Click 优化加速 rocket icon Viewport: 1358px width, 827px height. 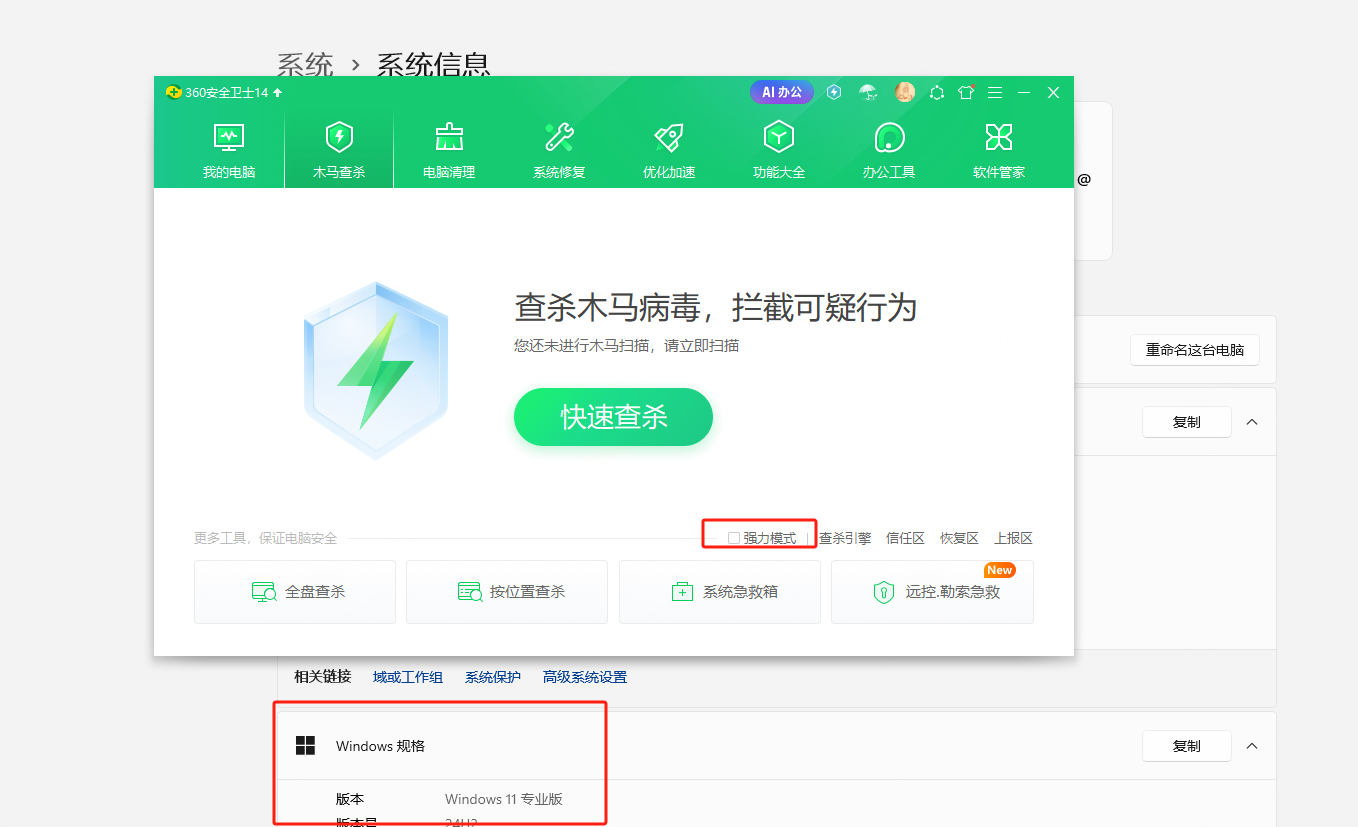[x=669, y=138]
